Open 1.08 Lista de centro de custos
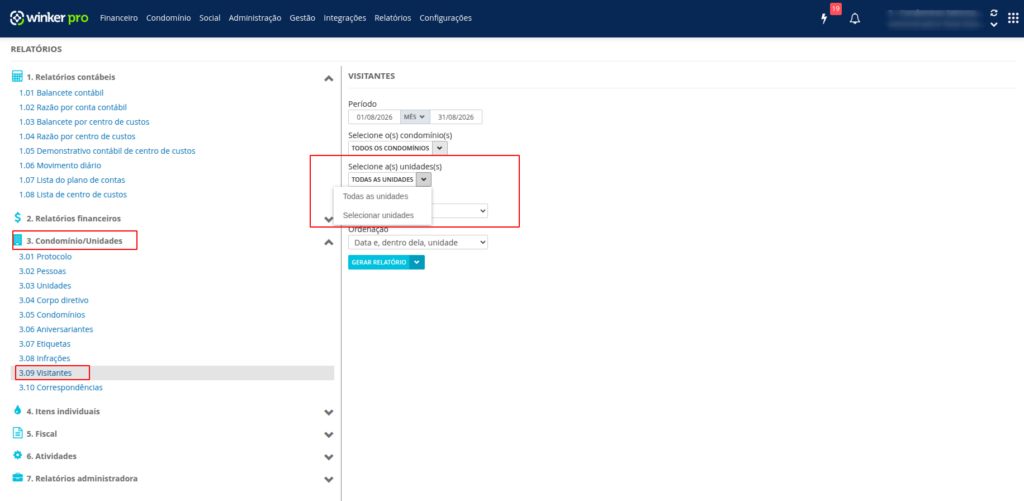The width and height of the screenshot is (1024, 501). point(73,194)
